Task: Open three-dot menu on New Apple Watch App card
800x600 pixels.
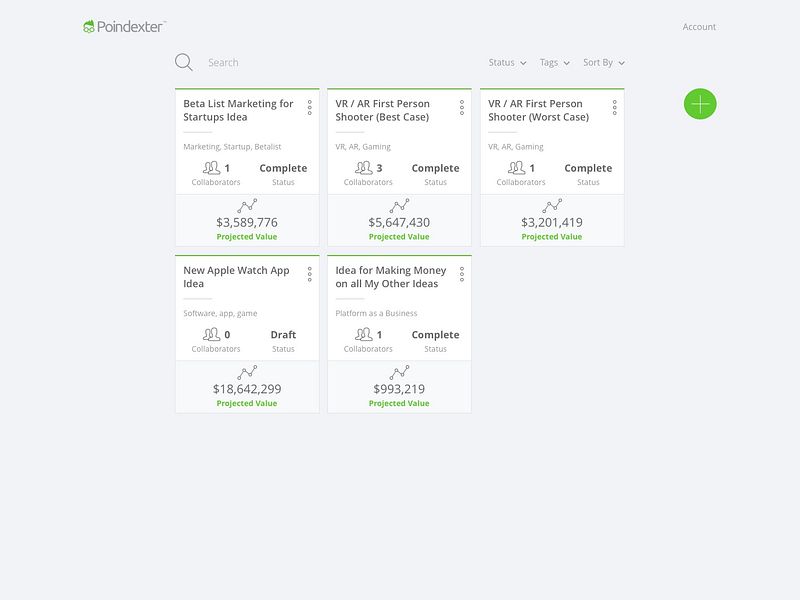Action: (x=310, y=274)
